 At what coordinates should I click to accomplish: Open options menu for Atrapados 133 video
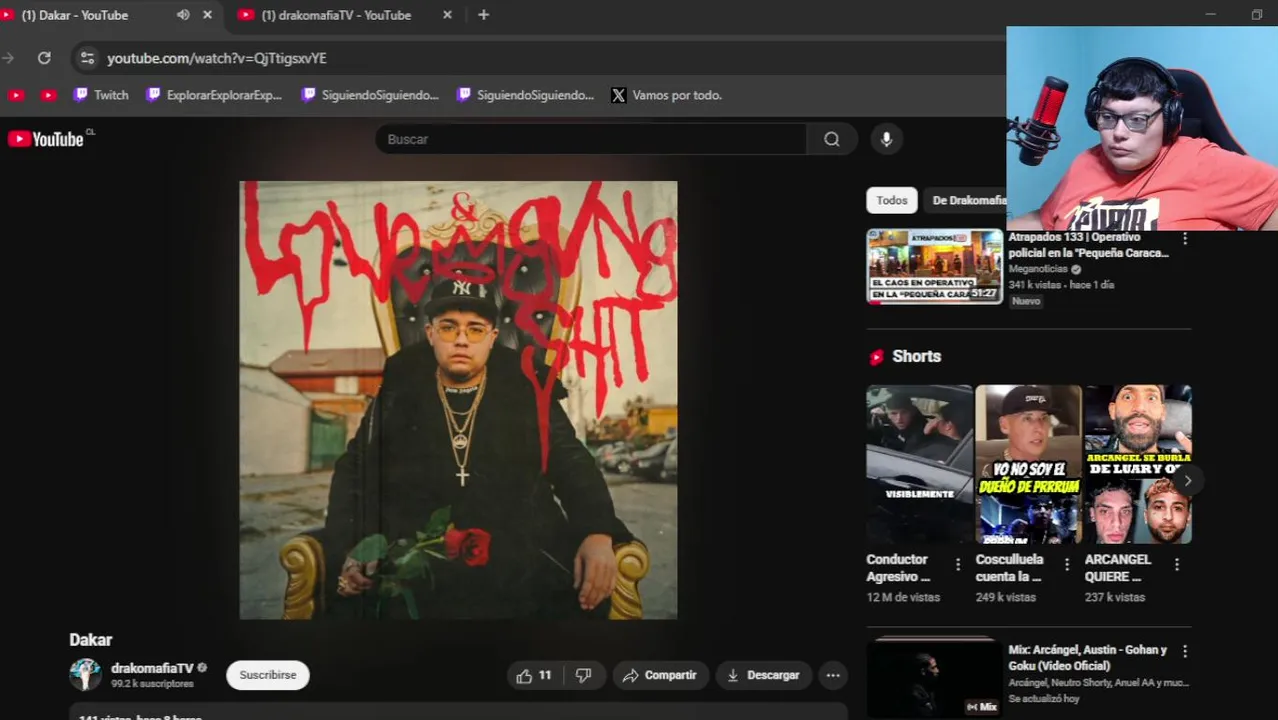(1185, 239)
